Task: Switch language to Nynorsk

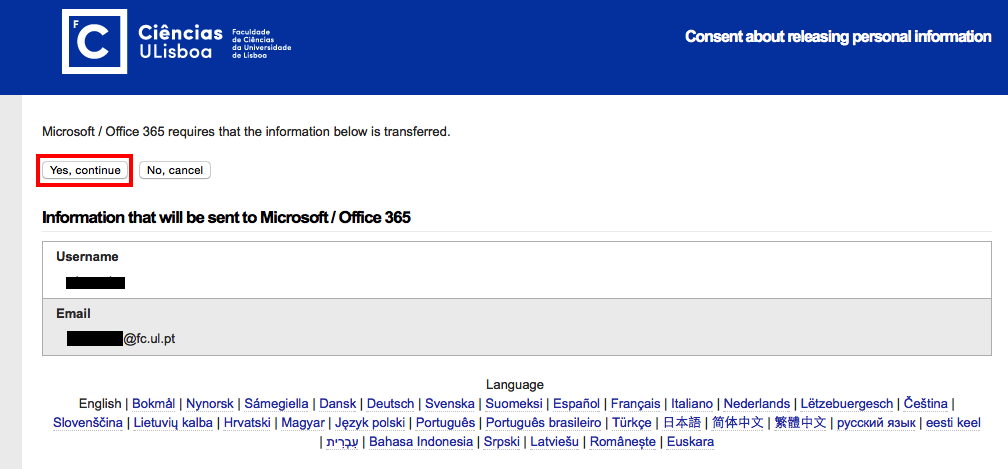Action: point(210,403)
